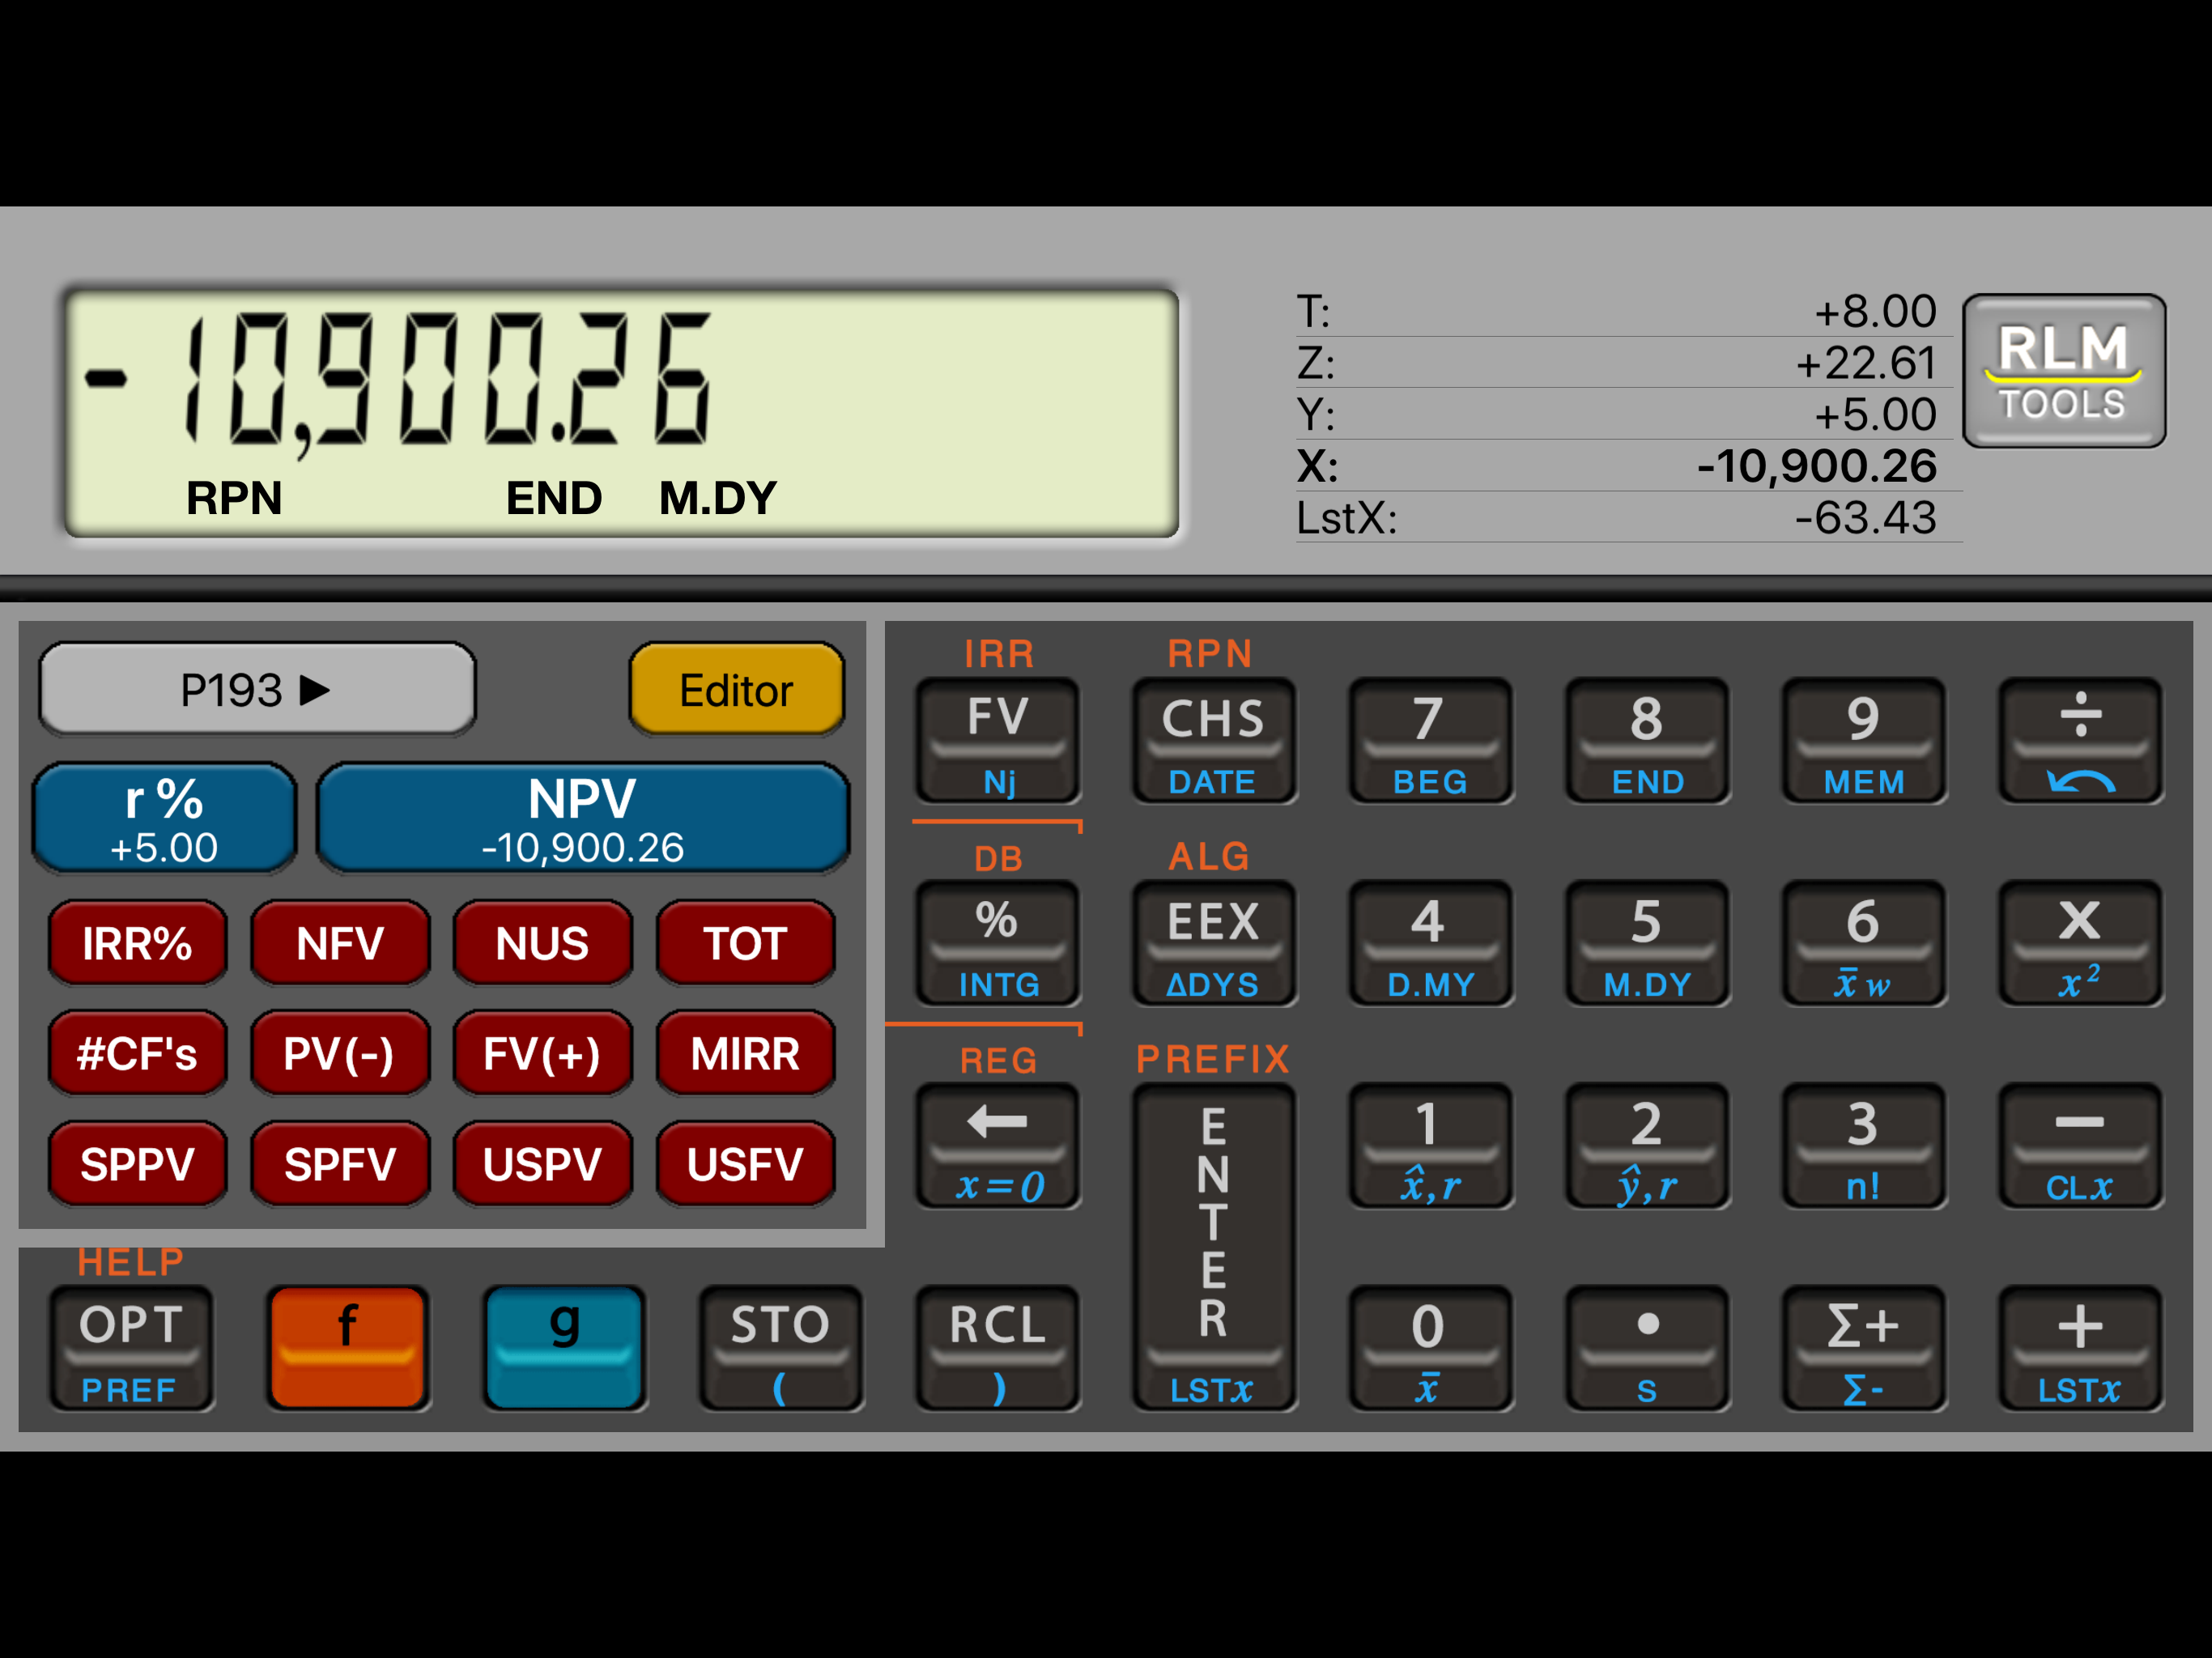Viewport: 2212px width, 1658px height.
Task: Select the MIRR function
Action: pyautogui.click(x=745, y=1053)
